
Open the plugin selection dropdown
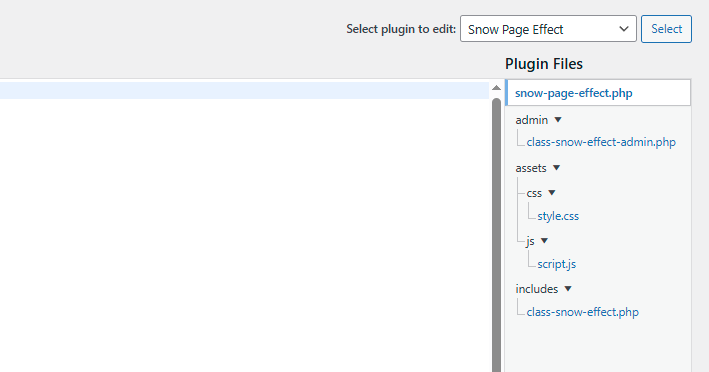click(x=548, y=29)
